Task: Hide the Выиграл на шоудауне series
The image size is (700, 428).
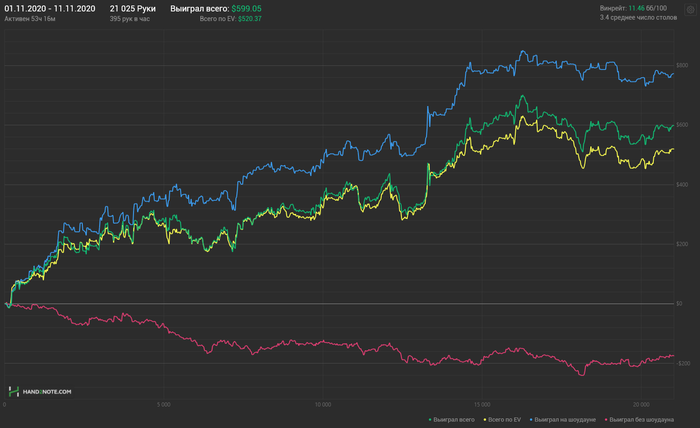Action: [565, 420]
